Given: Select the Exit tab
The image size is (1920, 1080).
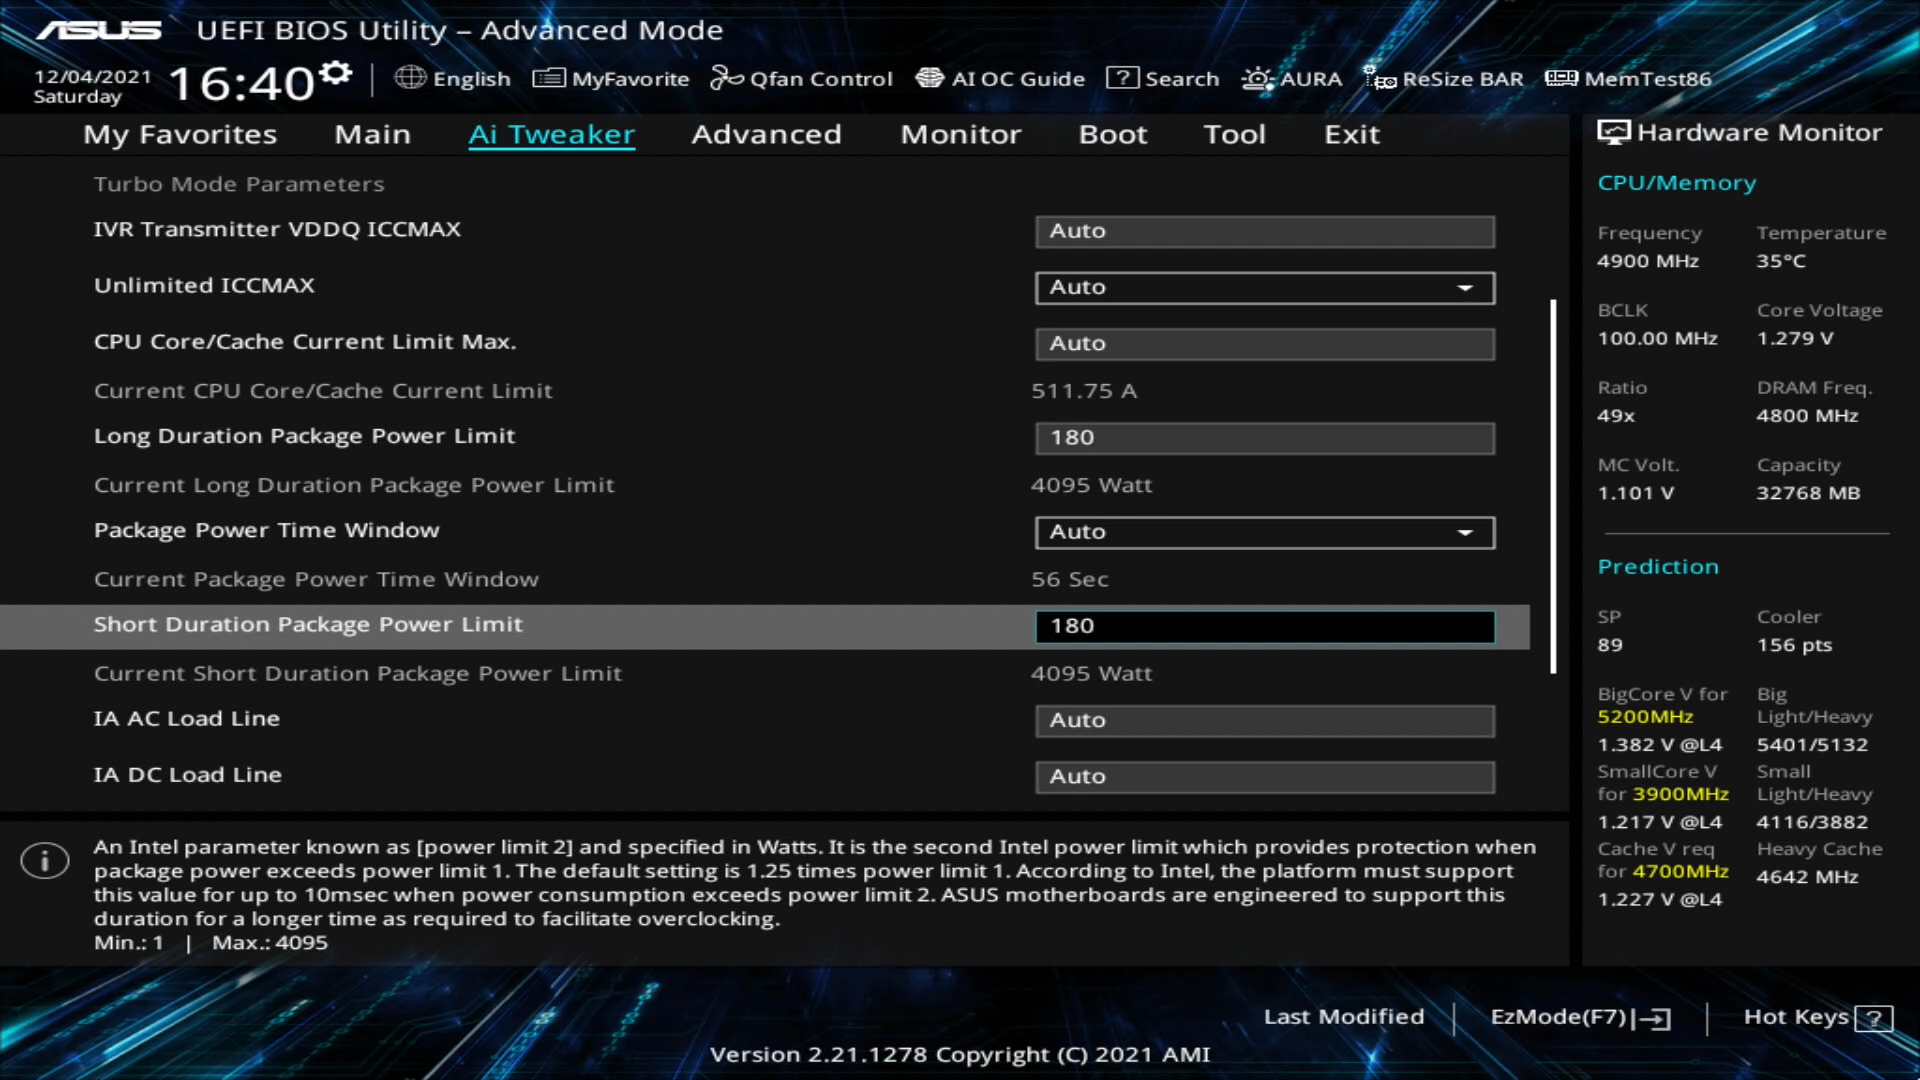Looking at the screenshot, I should click(x=1352, y=134).
